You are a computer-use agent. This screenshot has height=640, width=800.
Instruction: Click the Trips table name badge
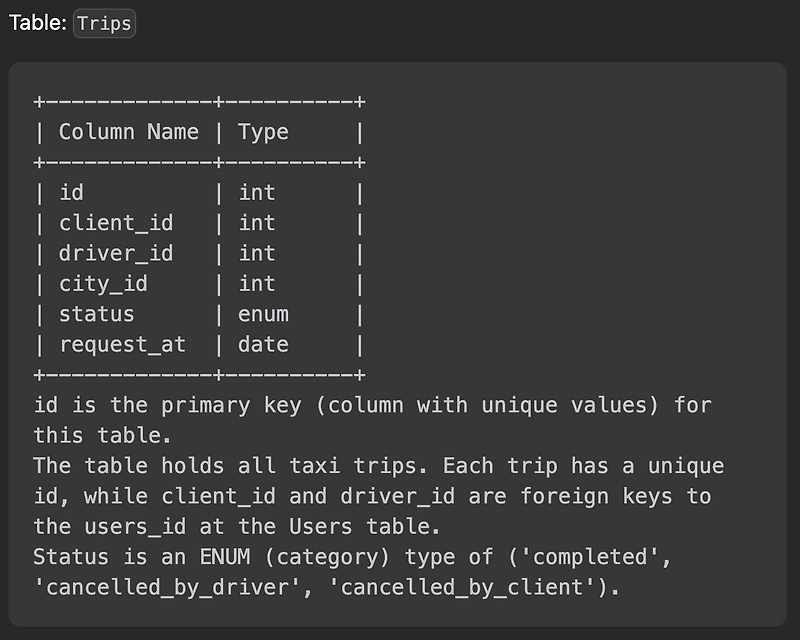105,23
